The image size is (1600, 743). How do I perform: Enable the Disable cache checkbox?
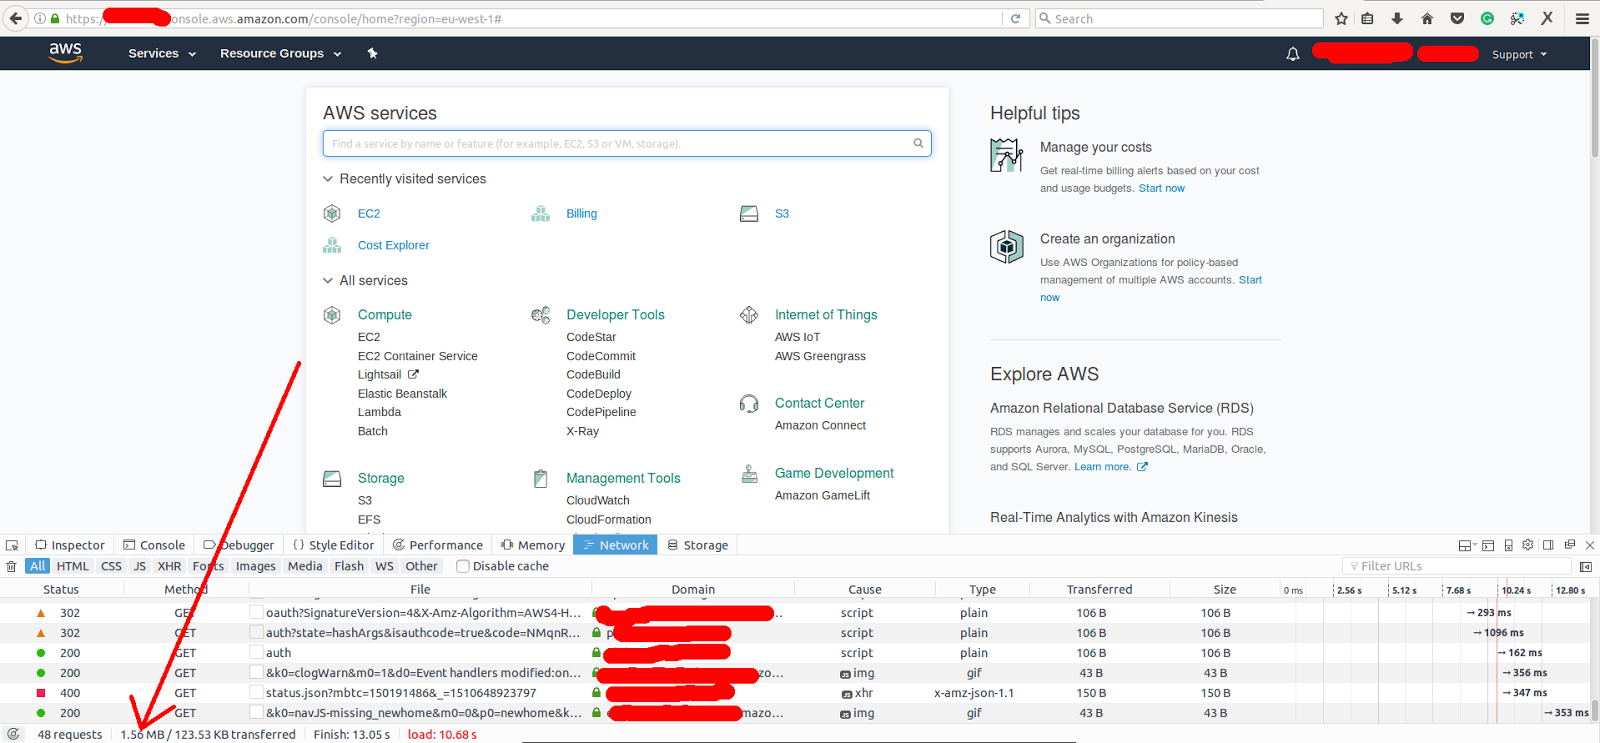coord(463,566)
